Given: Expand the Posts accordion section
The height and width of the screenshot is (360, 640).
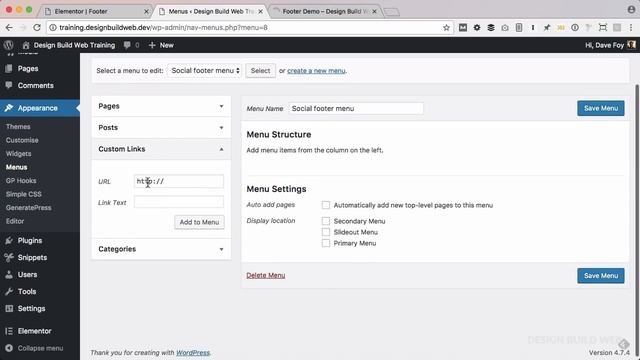Looking at the screenshot, I should 161,127.
